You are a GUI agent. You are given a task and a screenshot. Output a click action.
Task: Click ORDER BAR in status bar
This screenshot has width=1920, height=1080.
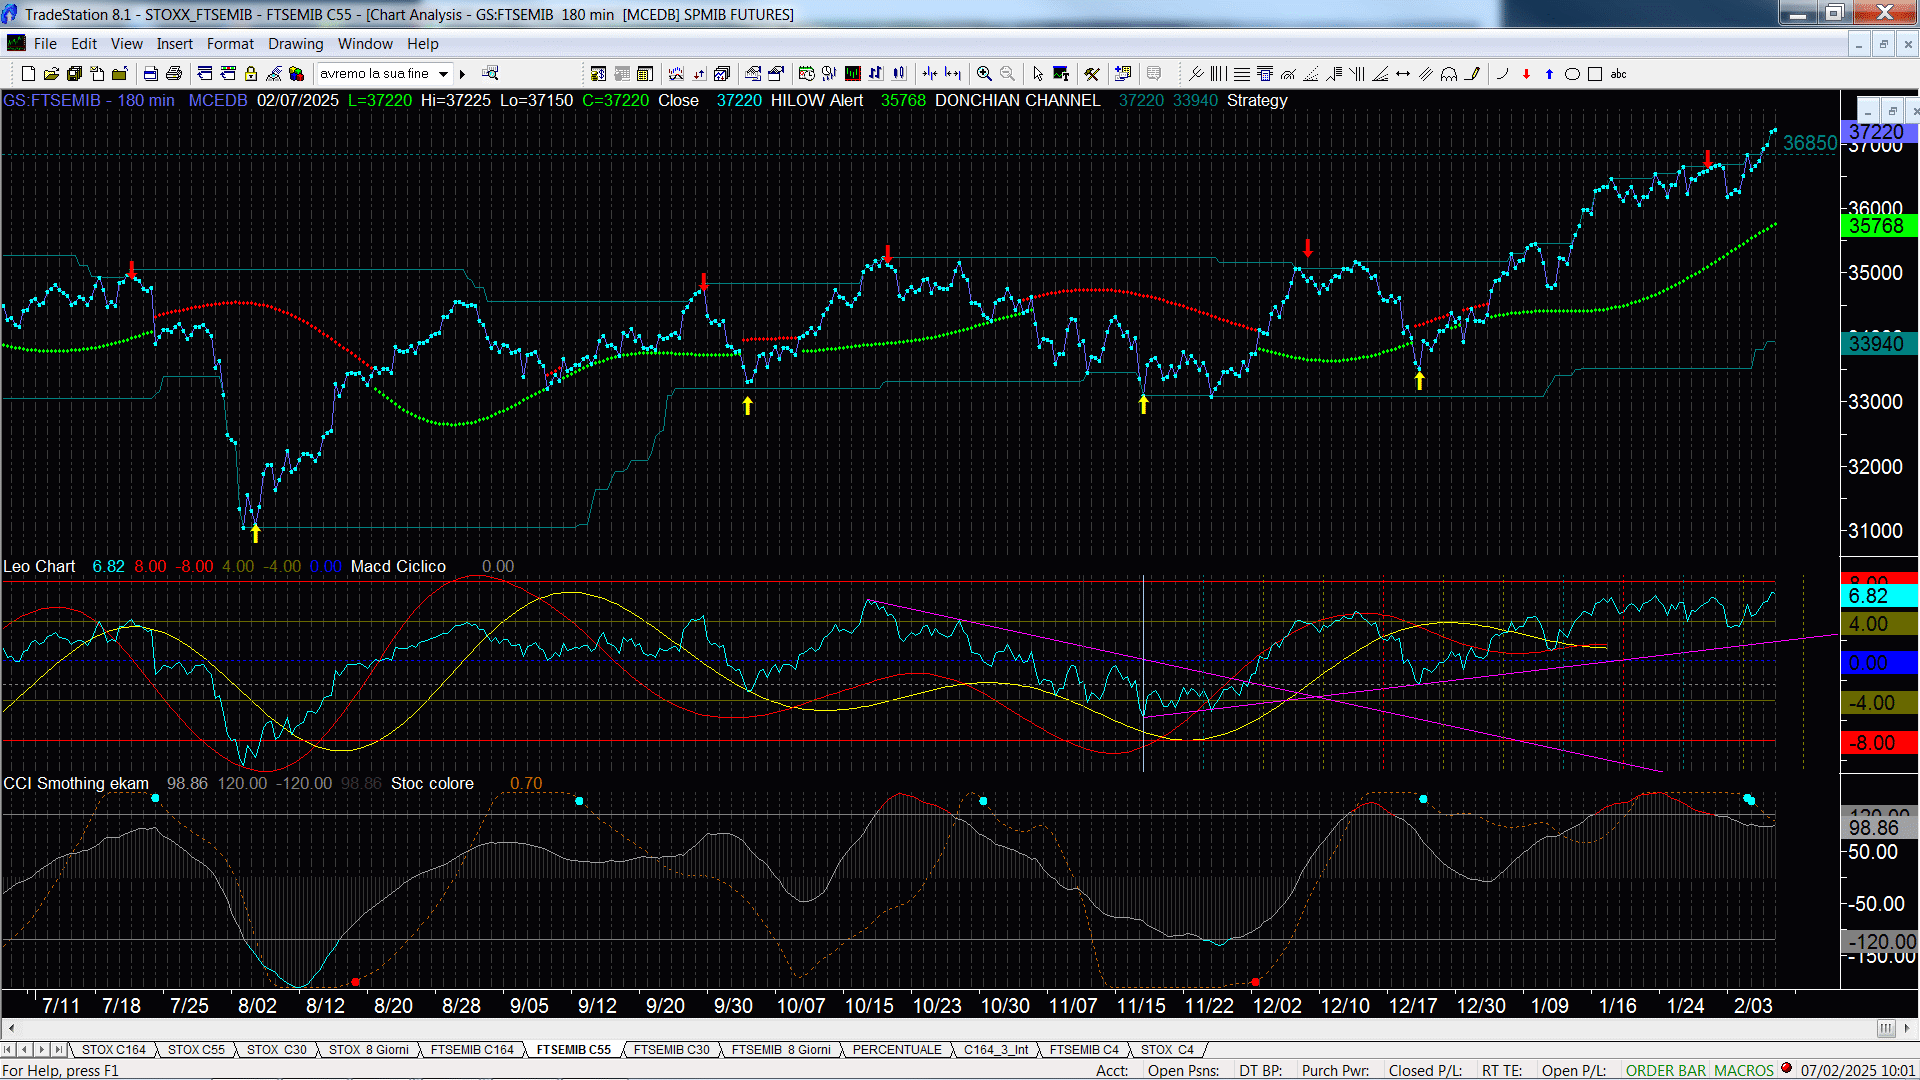click(1666, 1071)
